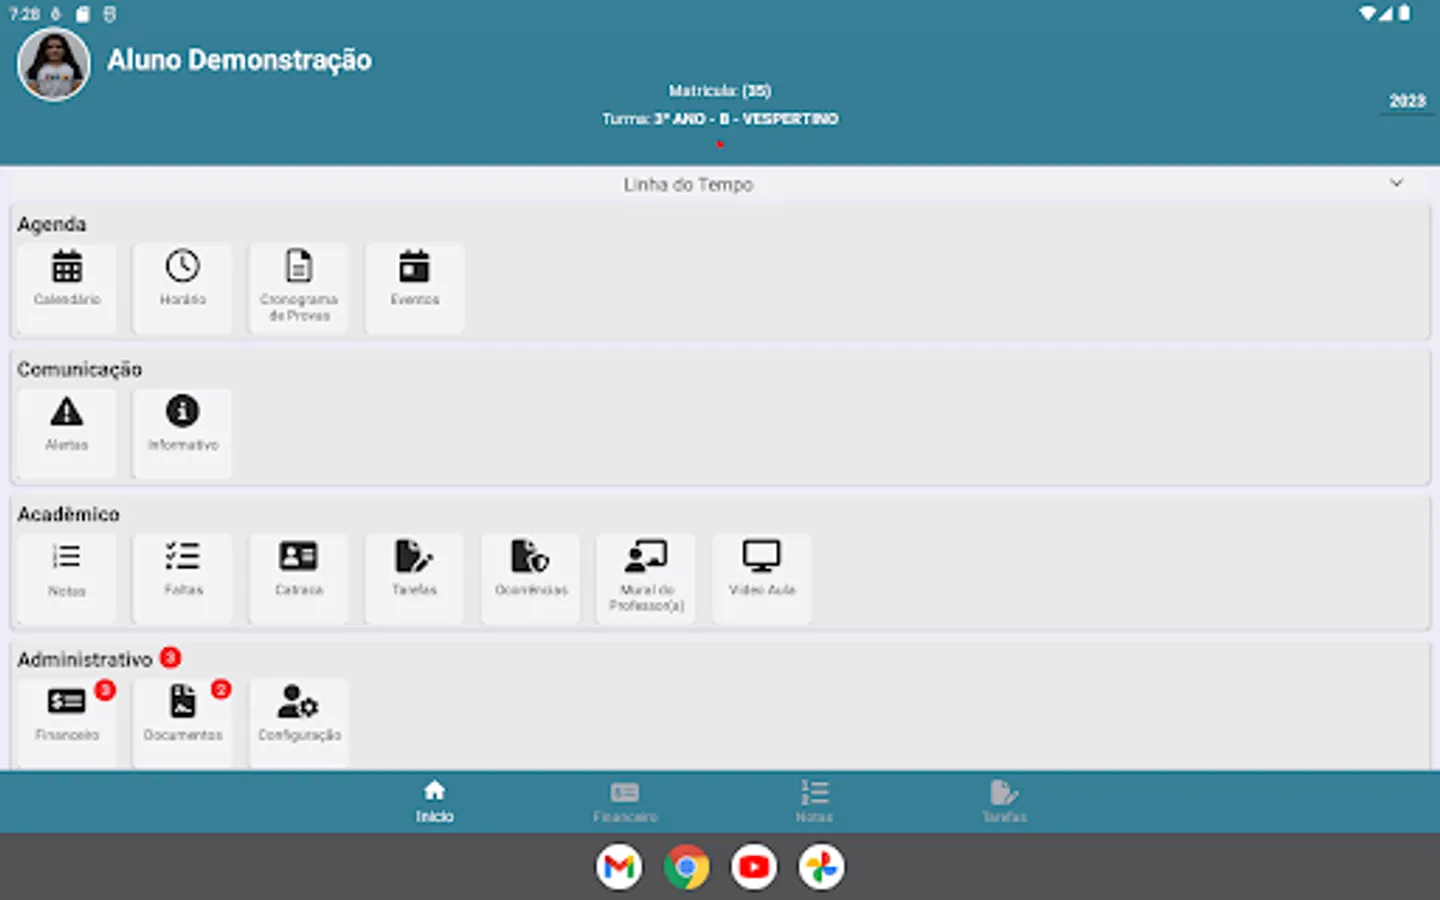Expand the Linha do Tempo chevron
This screenshot has width=1440, height=900.
[1396, 183]
